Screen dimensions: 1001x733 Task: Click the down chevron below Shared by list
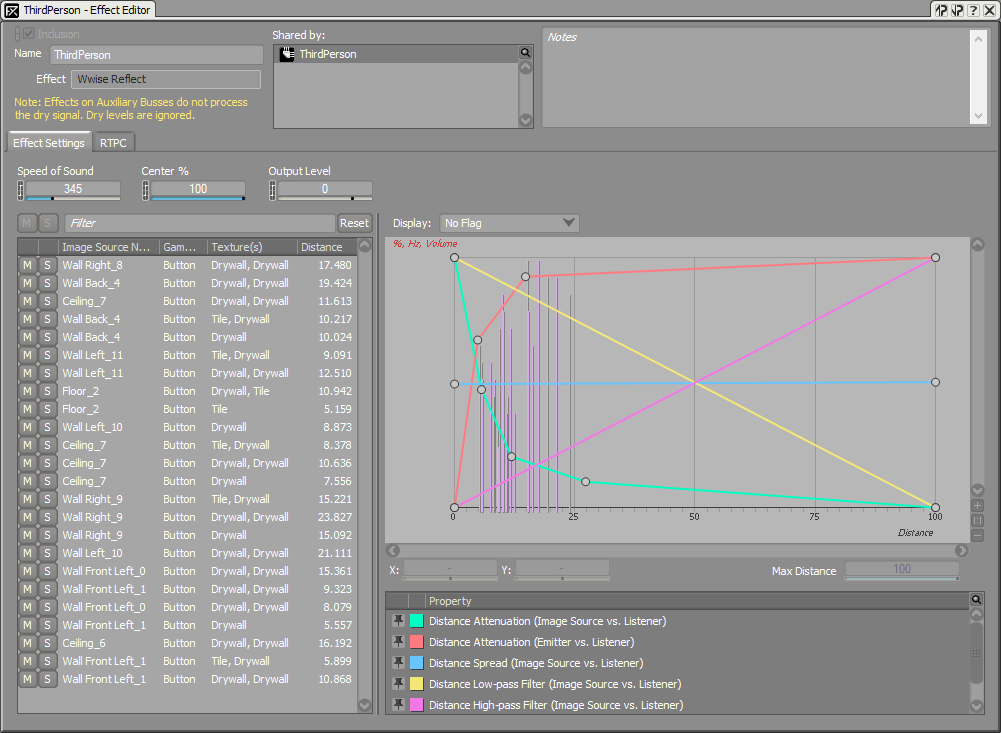click(x=523, y=120)
